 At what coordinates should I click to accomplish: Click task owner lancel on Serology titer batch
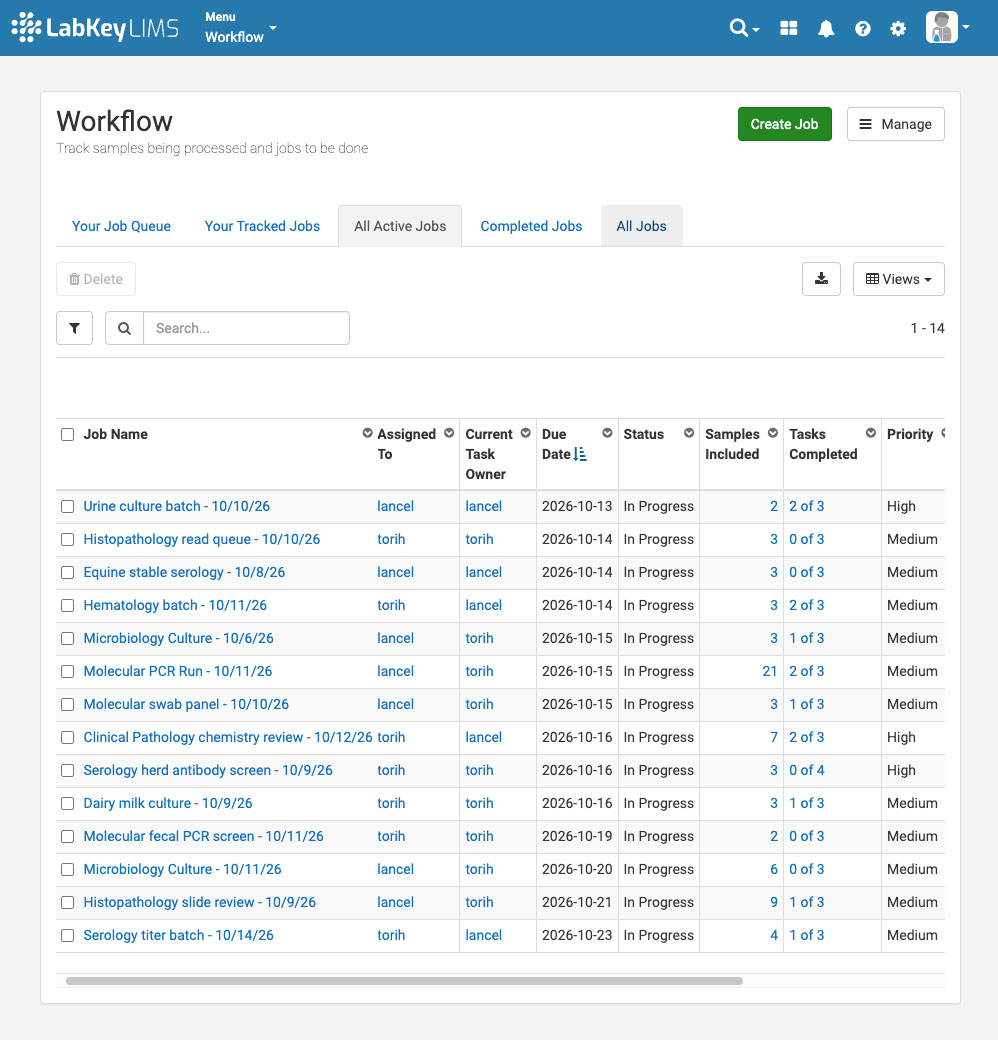coord(483,935)
